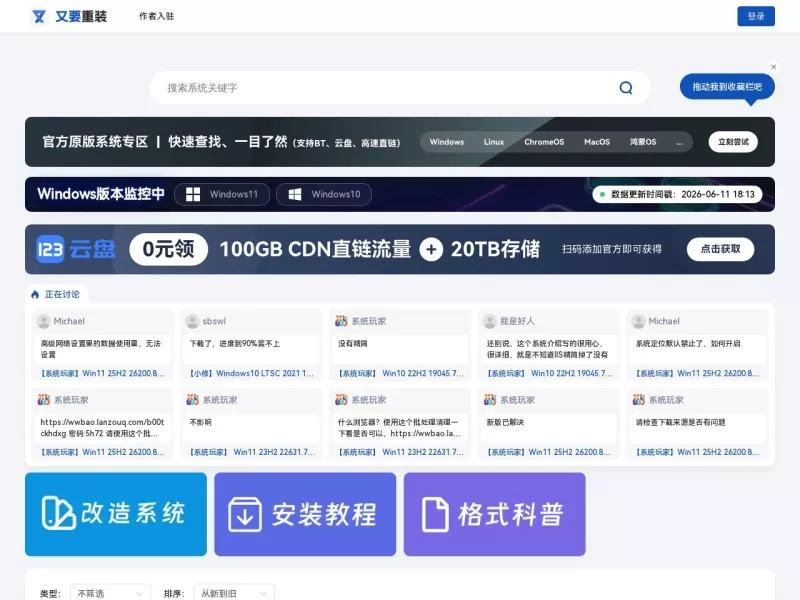Image resolution: width=800 pixels, height=600 pixels.
Task: Open the 改造系统 blue card
Action: [x=116, y=514]
